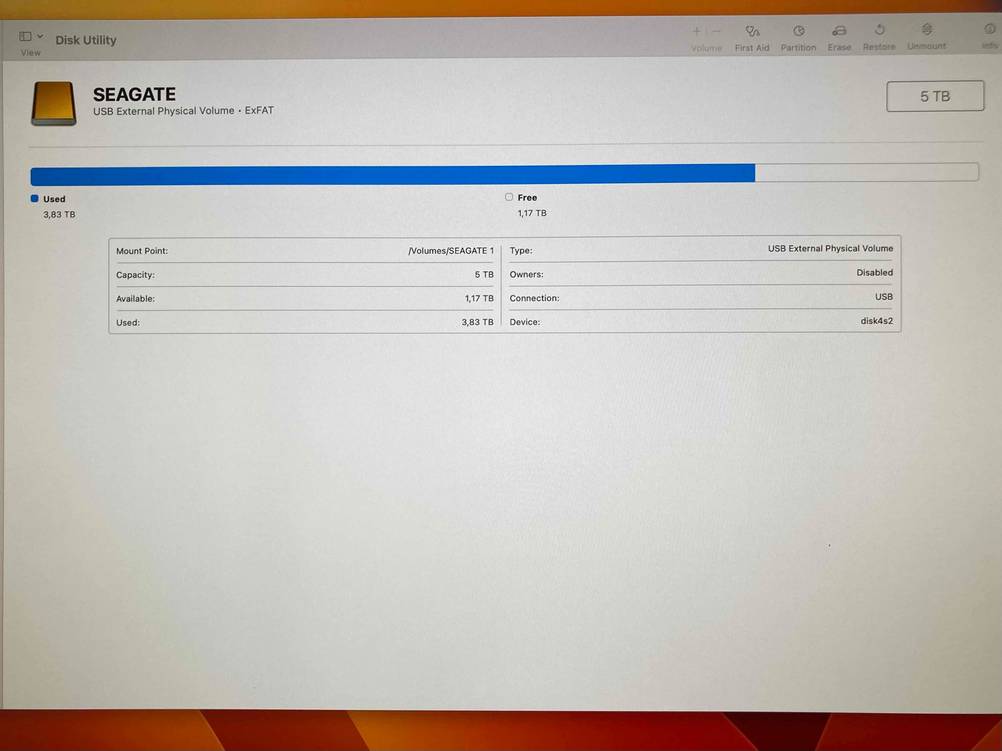Viewport: 1002px width, 751px height.
Task: Unmount the SEAGATE volume
Action: (x=926, y=32)
